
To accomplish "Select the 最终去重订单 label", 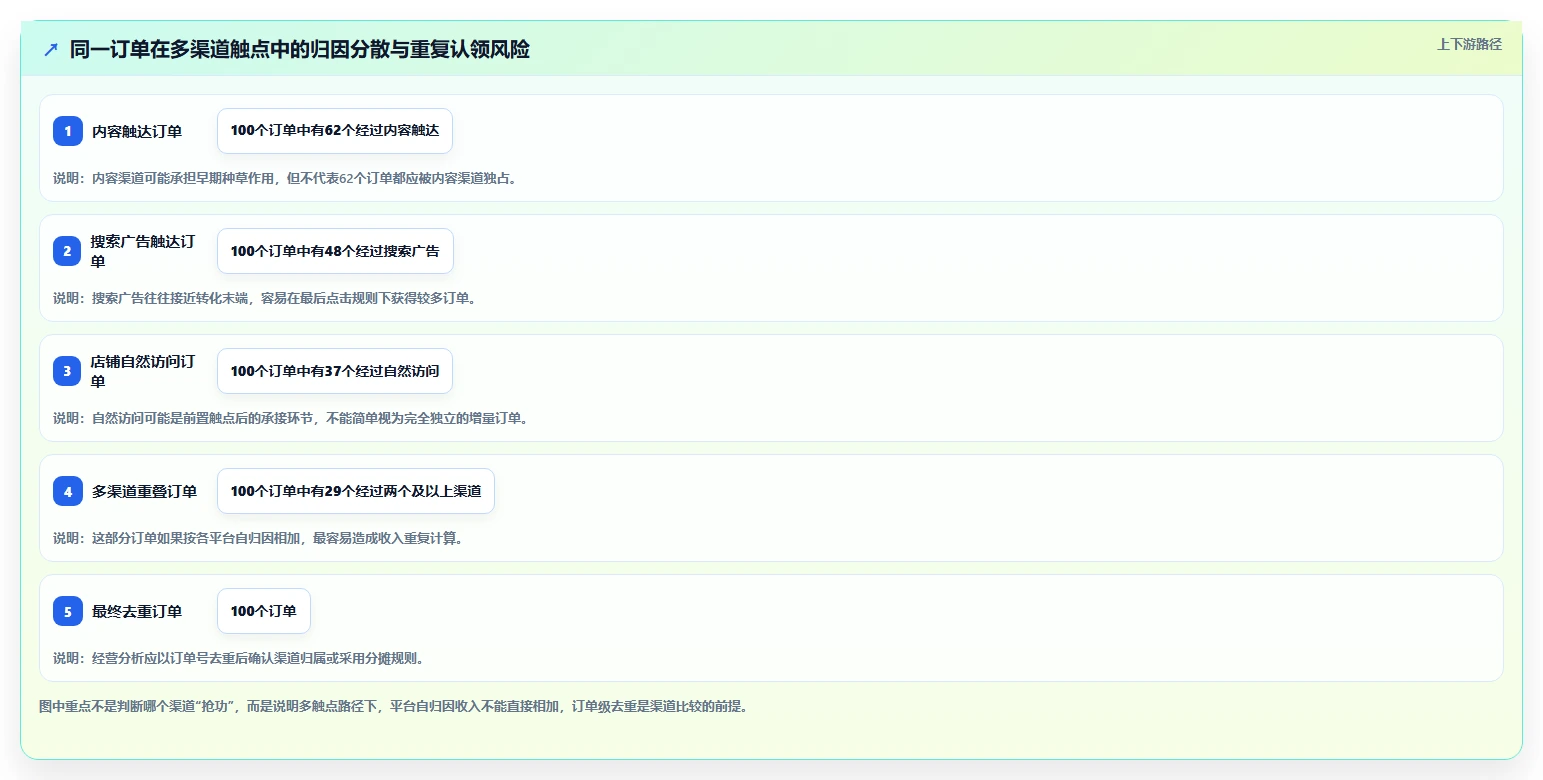I will 137,611.
